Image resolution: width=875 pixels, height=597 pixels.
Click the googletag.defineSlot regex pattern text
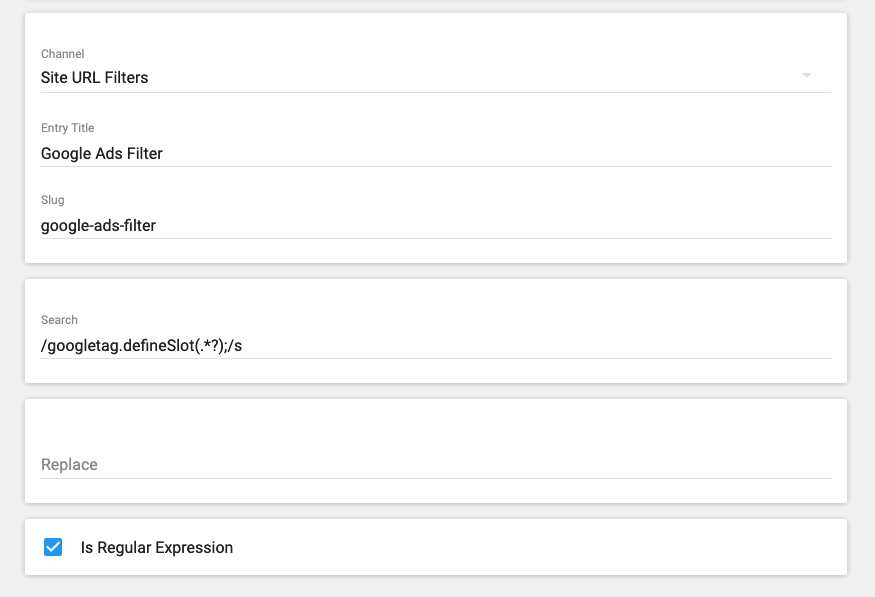141,345
